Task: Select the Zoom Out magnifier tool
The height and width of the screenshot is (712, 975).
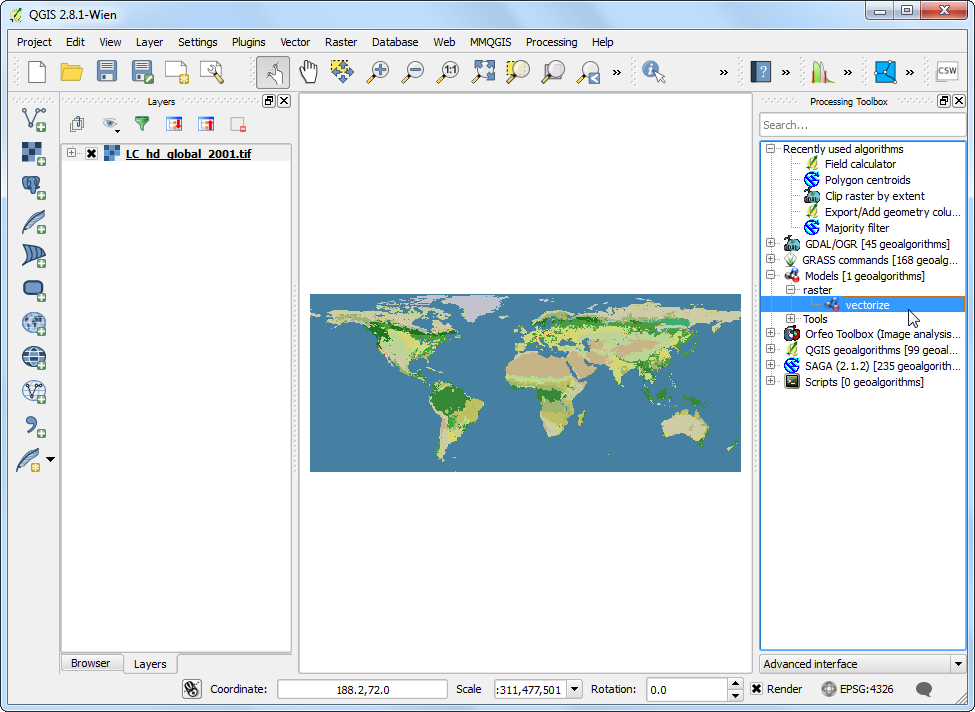Action: (412, 72)
